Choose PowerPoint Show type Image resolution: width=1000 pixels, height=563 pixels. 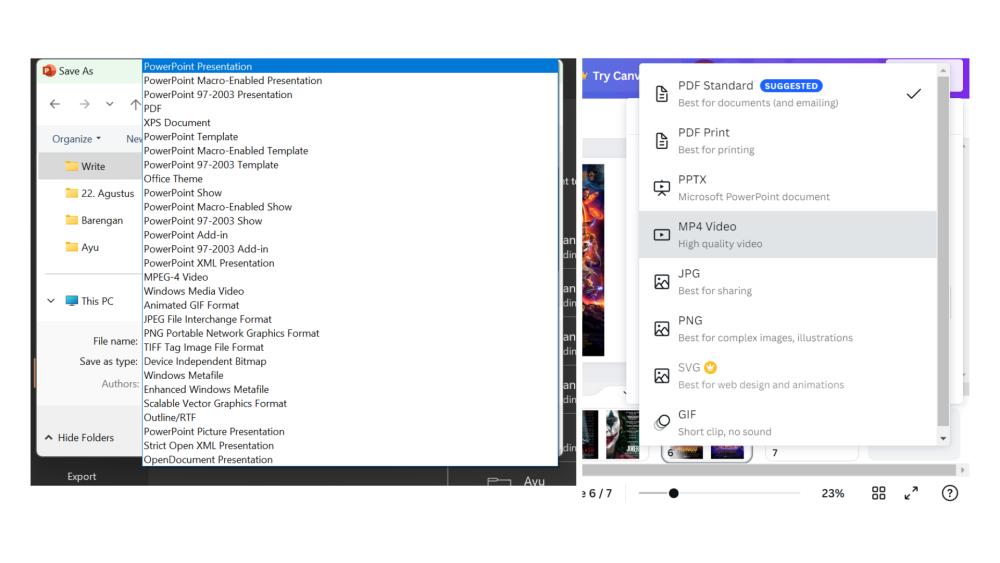click(350, 193)
